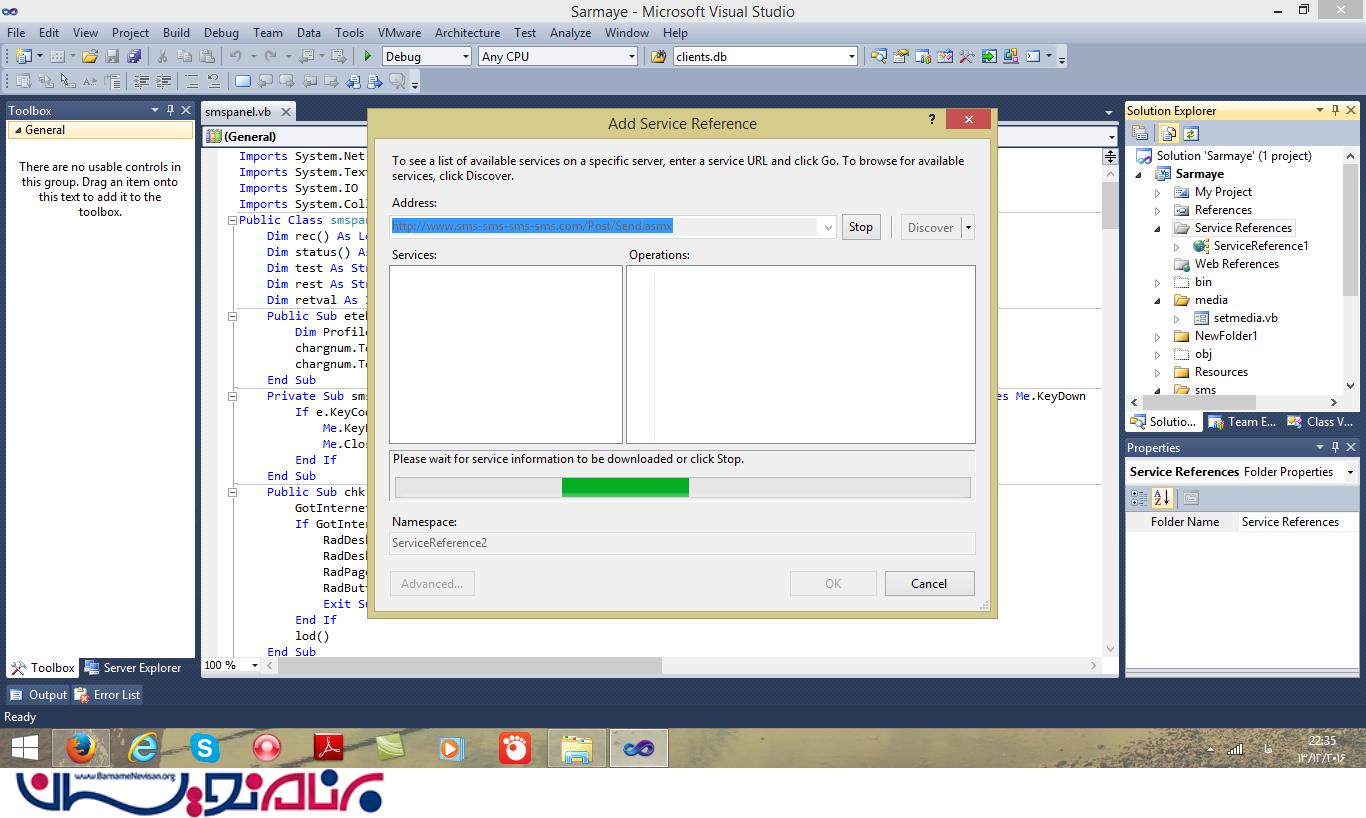Click the Paste clipboard icon
Image resolution: width=1366 pixels, height=818 pixels.
tap(207, 57)
